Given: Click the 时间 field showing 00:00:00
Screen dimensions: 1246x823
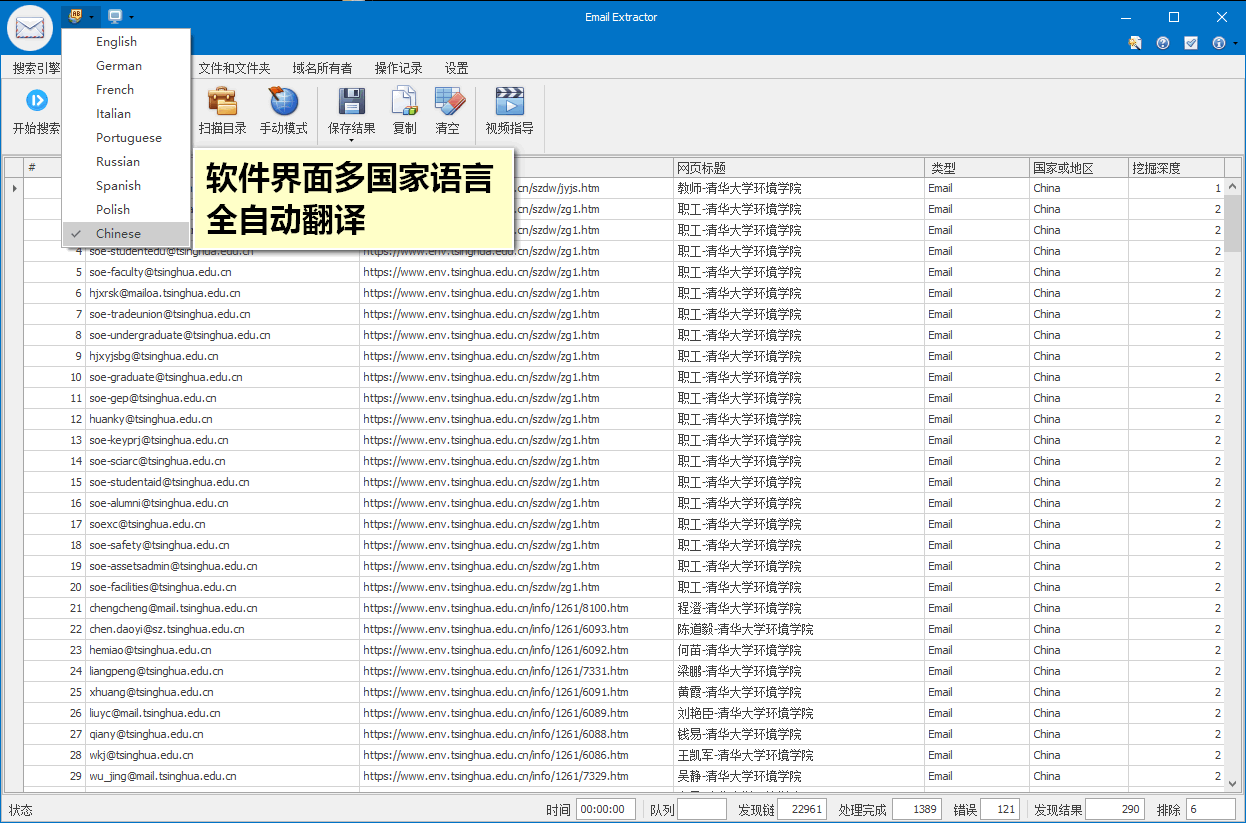Looking at the screenshot, I should (x=605, y=810).
